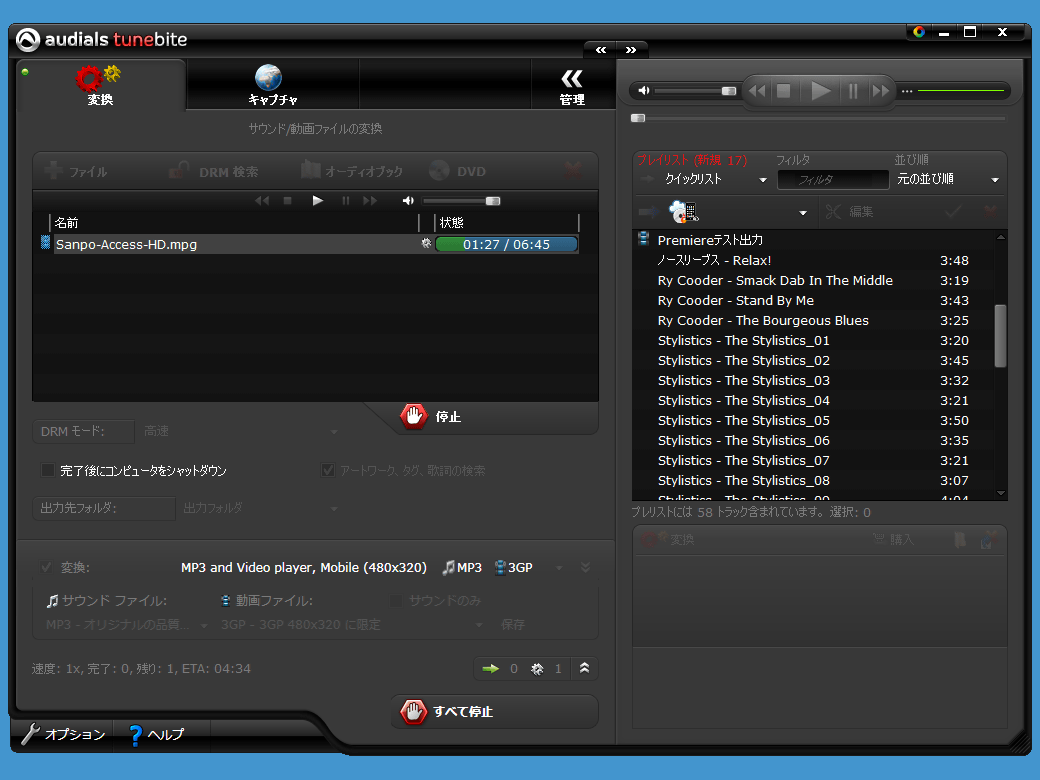Click rewind in conversion list mini player

point(262,200)
